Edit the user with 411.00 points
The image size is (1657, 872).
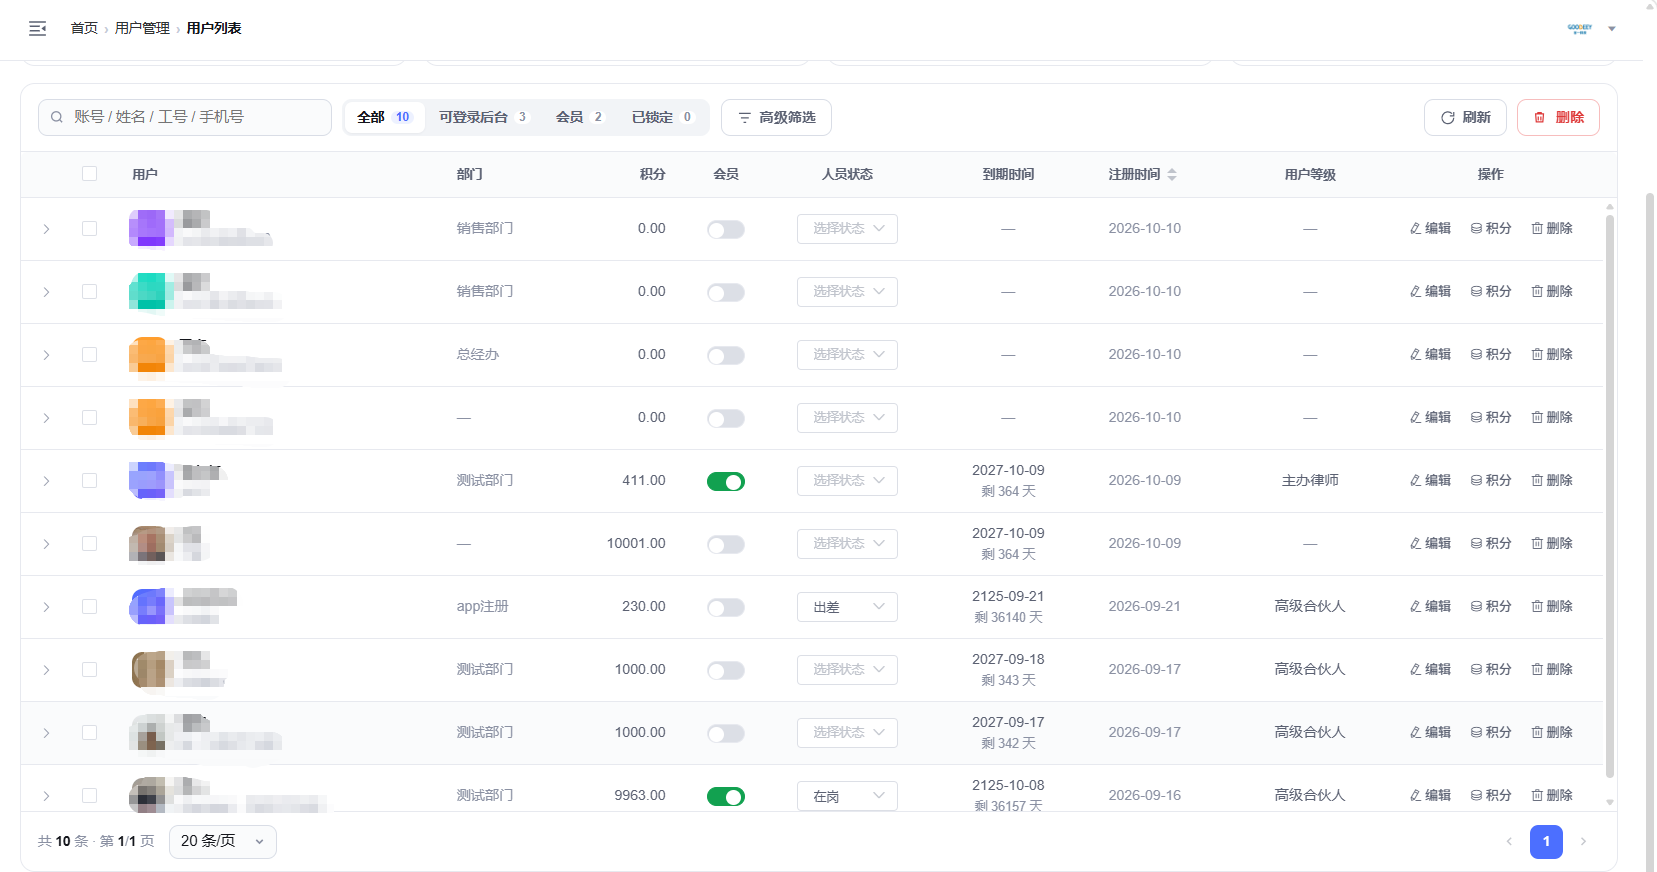[x=1430, y=480]
